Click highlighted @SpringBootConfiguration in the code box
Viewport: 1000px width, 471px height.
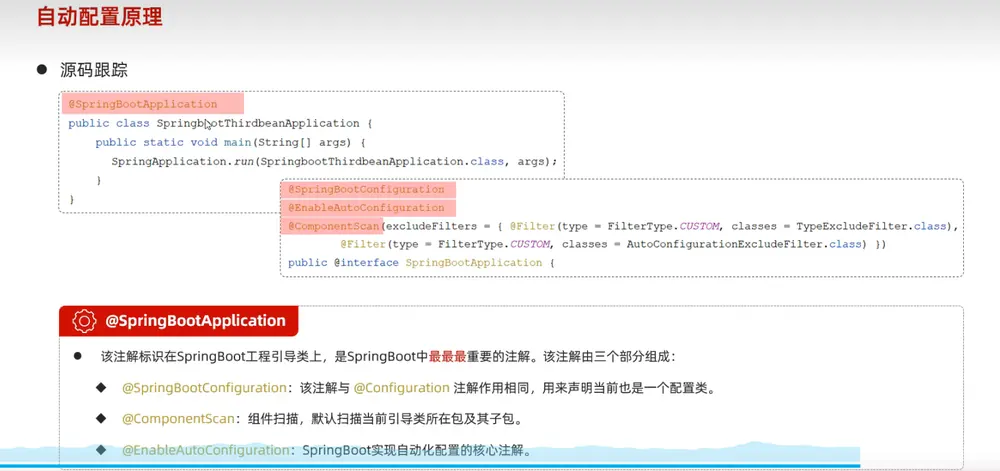tap(366, 190)
